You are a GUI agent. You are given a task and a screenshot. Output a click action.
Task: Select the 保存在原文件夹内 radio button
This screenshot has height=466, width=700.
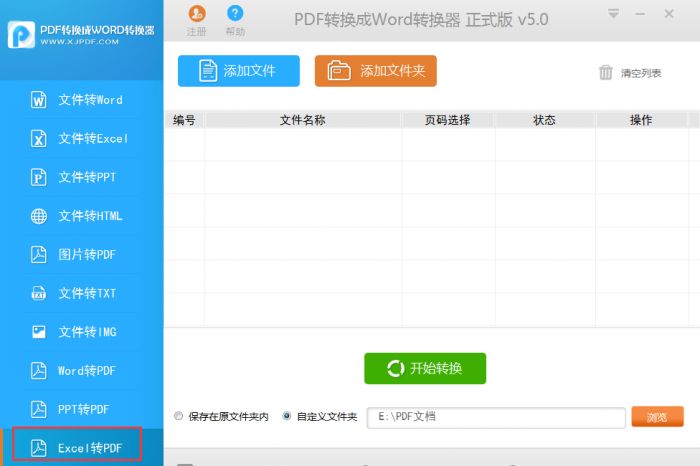pyautogui.click(x=179, y=416)
